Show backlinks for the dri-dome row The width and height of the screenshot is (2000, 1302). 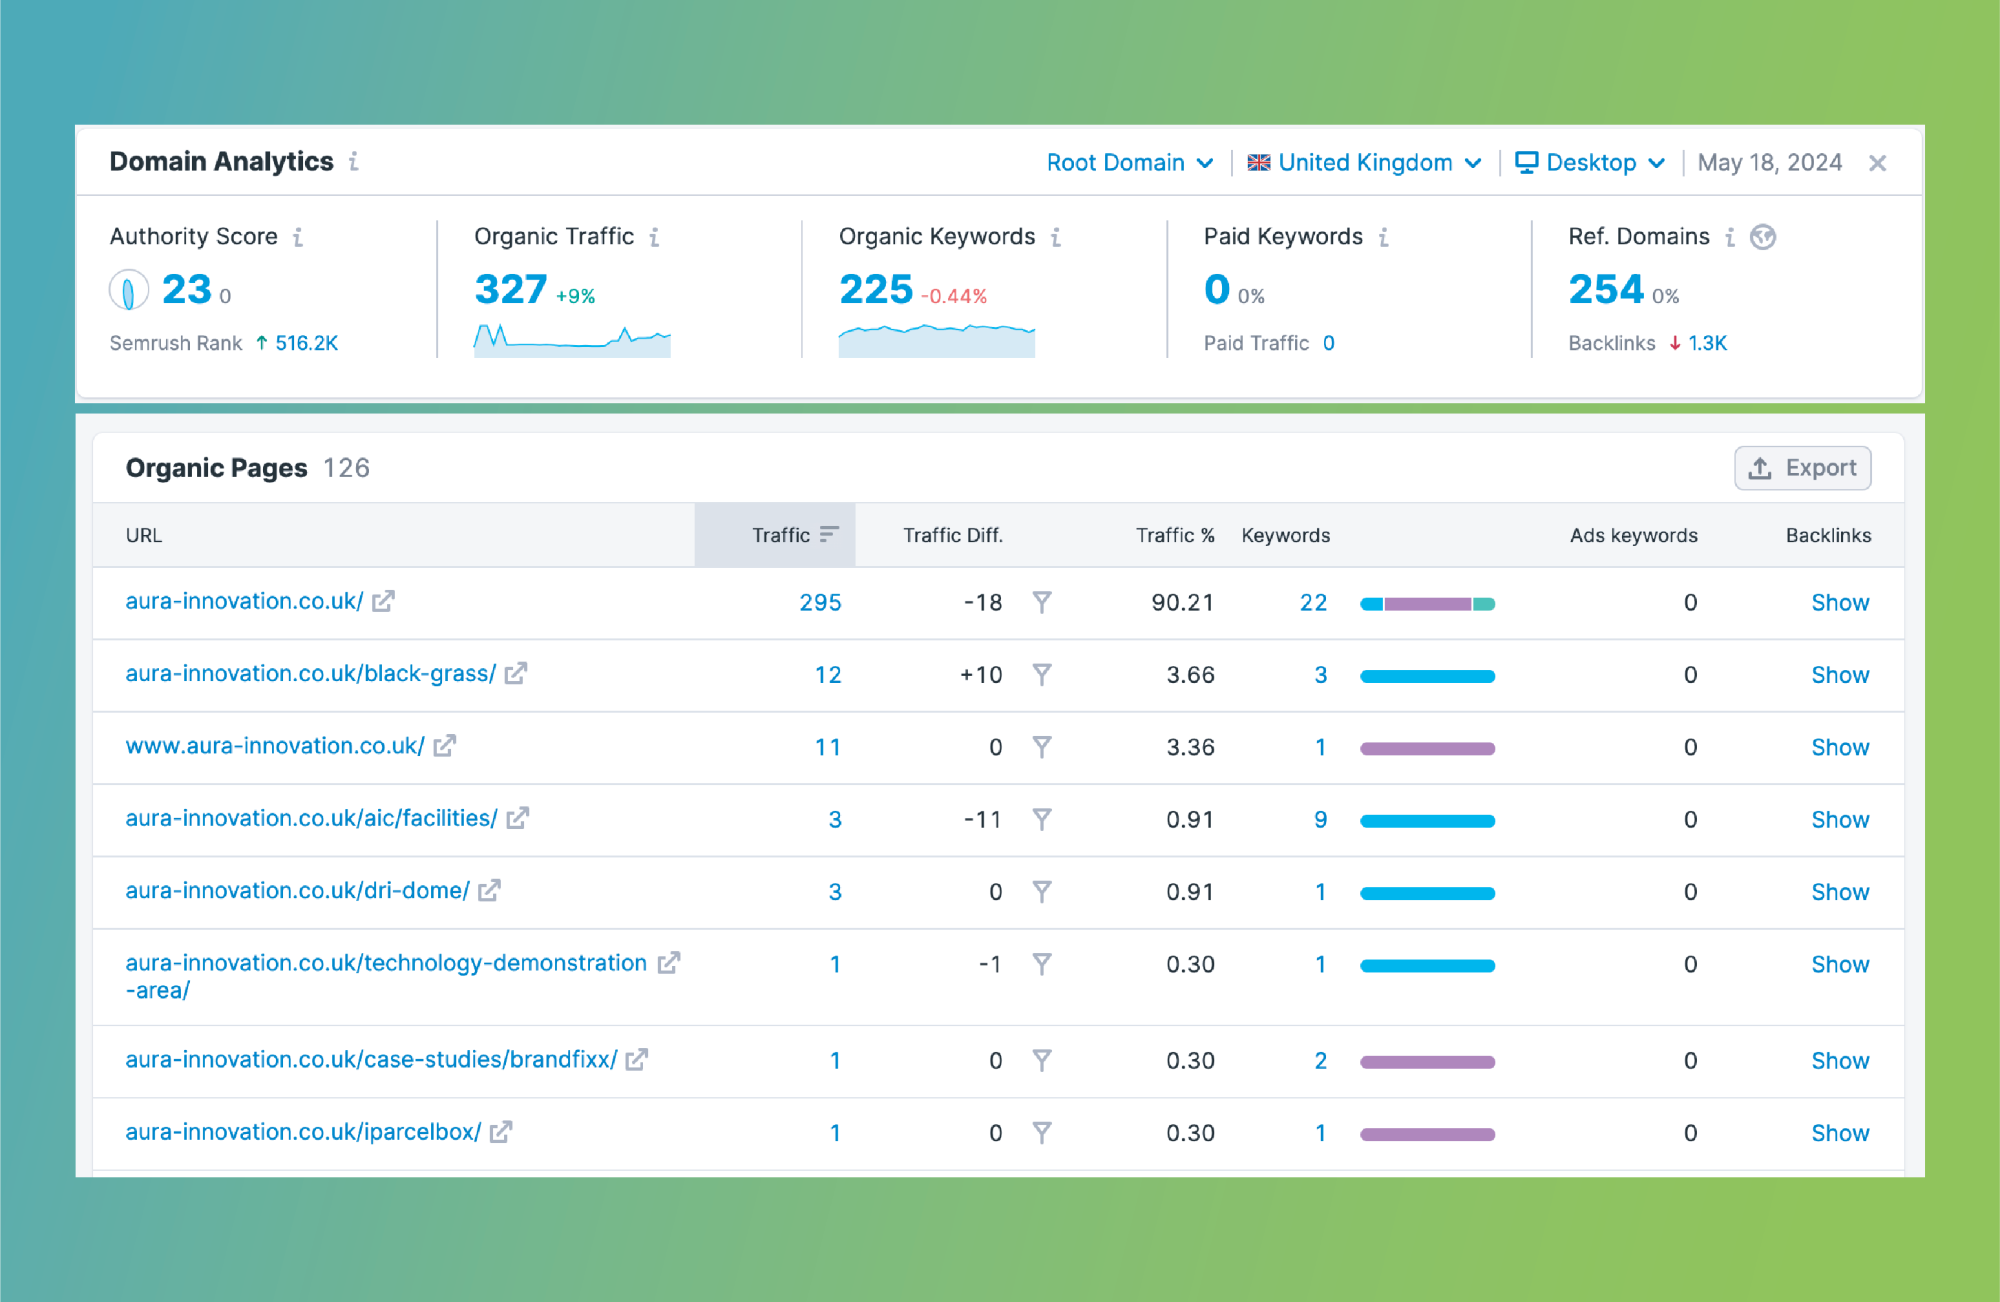tap(1840, 892)
